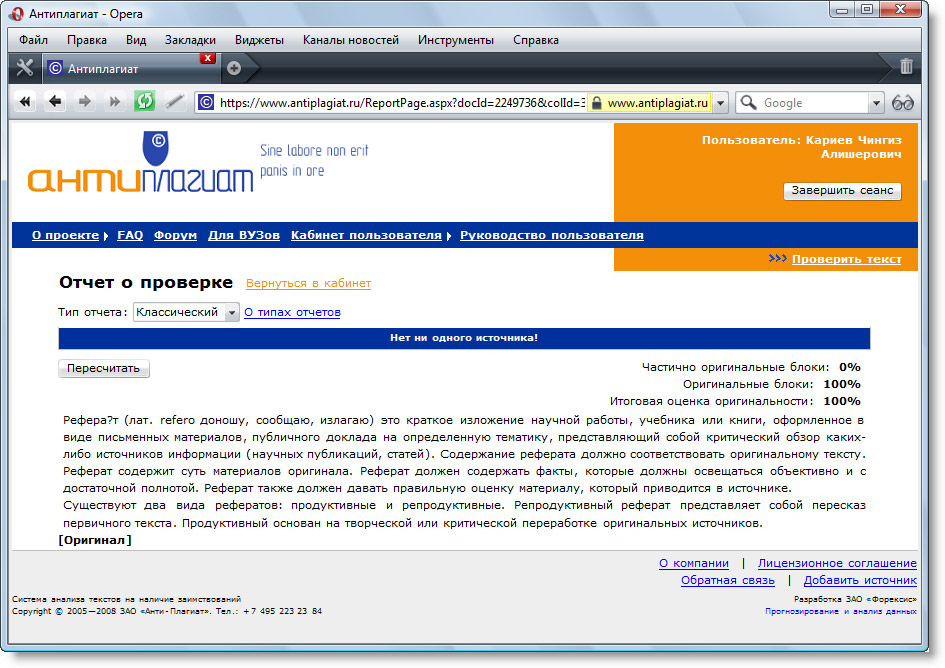The width and height of the screenshot is (945, 668).
Task: Click the wand password icon
Action: (x=175, y=102)
